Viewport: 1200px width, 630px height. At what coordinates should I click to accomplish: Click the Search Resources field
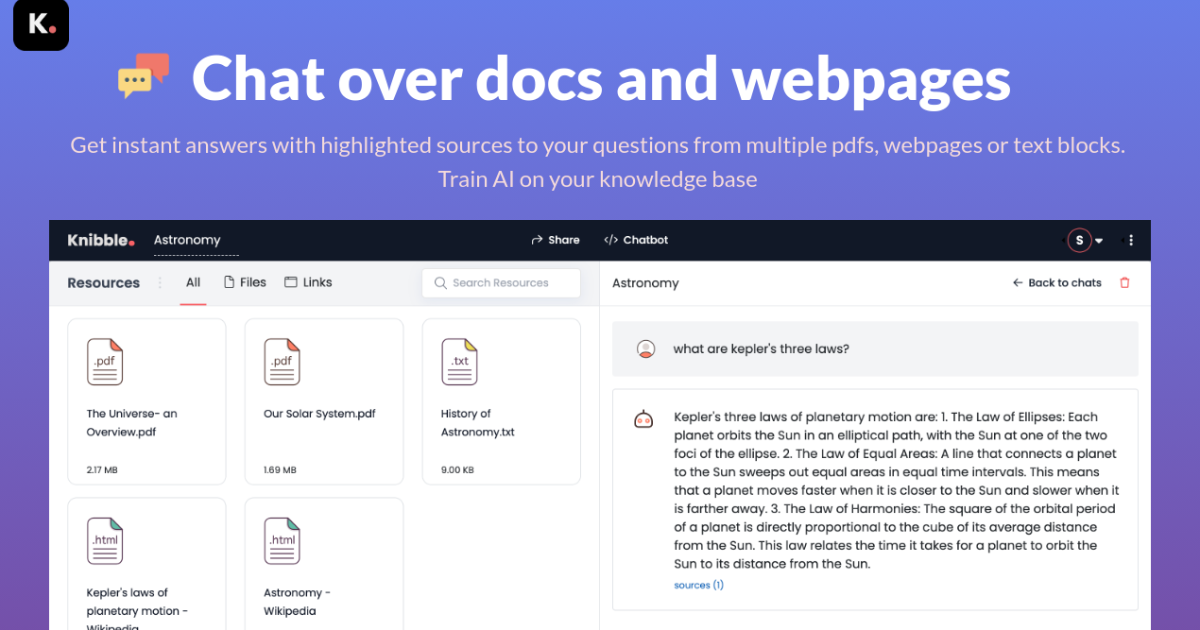501,283
